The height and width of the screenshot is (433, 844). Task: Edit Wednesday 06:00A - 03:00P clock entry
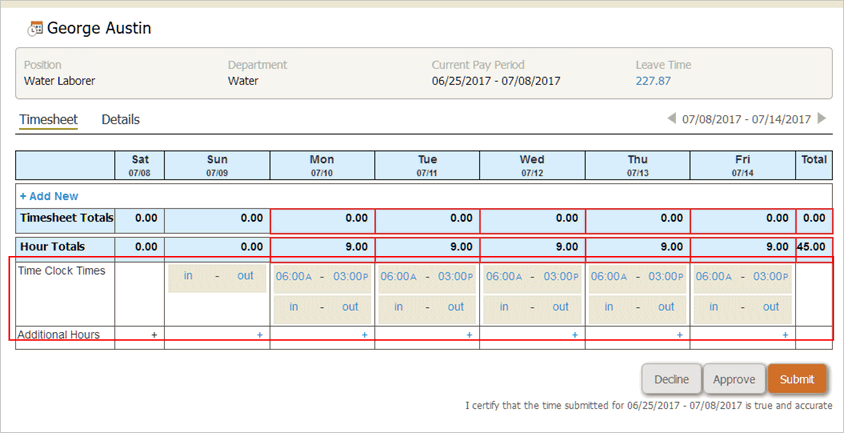pos(532,278)
